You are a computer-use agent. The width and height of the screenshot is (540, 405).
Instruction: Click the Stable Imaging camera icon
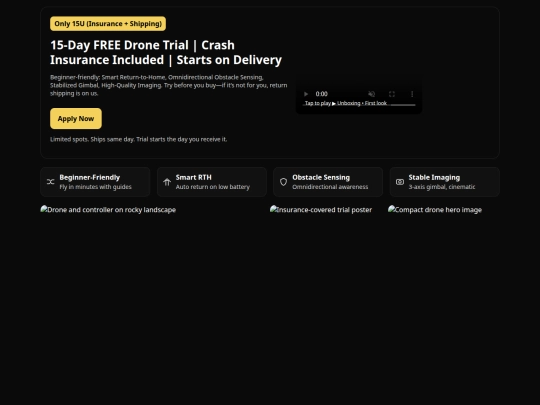point(400,182)
